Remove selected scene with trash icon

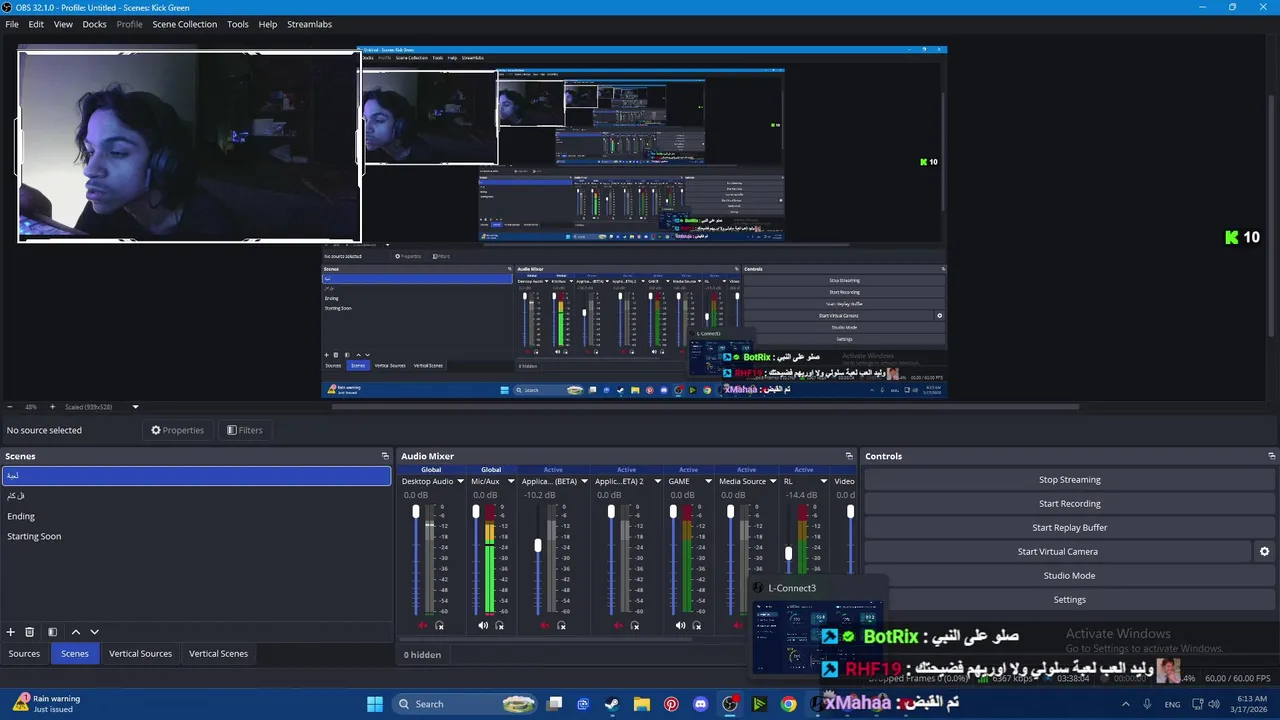point(30,632)
